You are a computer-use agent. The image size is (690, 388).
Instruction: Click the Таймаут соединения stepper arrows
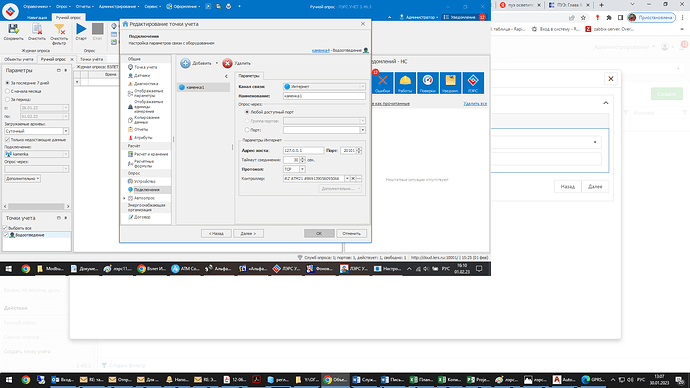(302, 160)
